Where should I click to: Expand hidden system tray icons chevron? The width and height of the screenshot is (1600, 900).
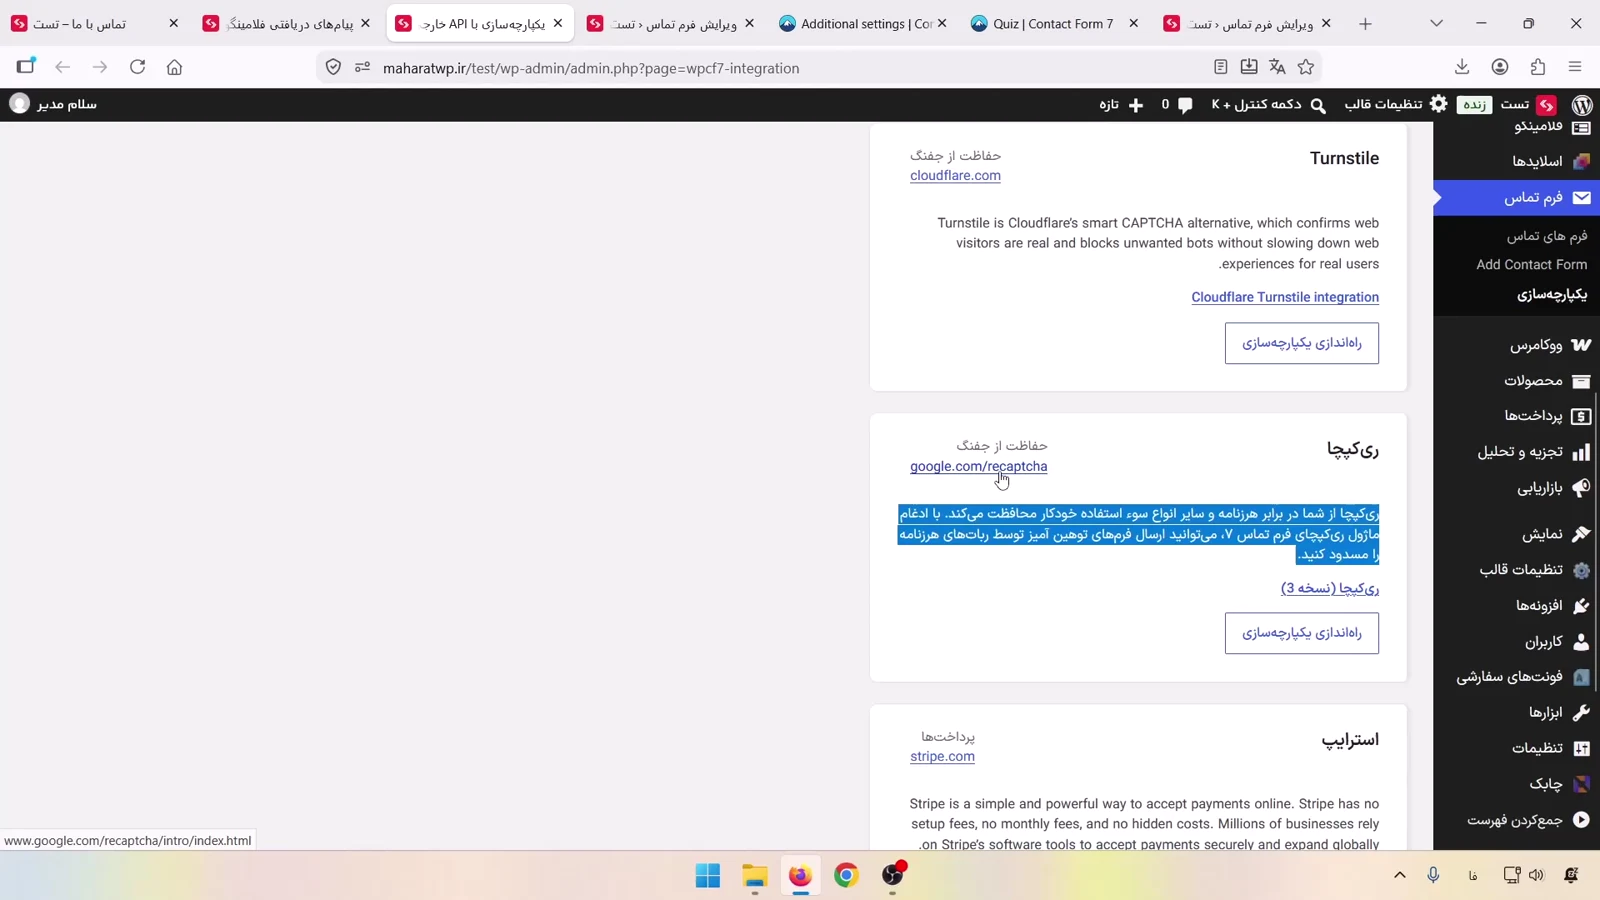tap(1400, 875)
